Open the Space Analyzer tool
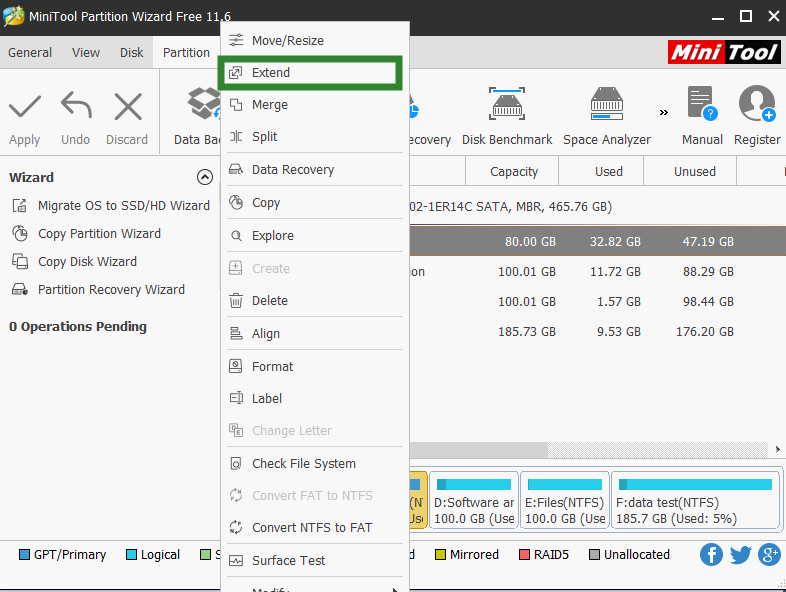 (x=607, y=116)
